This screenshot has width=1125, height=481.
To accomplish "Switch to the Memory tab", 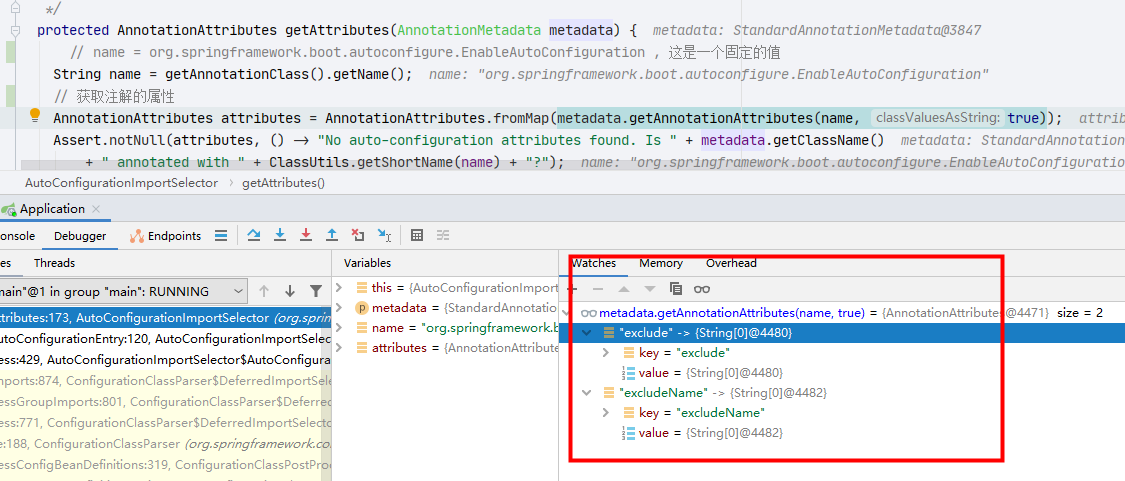I will [x=661, y=263].
